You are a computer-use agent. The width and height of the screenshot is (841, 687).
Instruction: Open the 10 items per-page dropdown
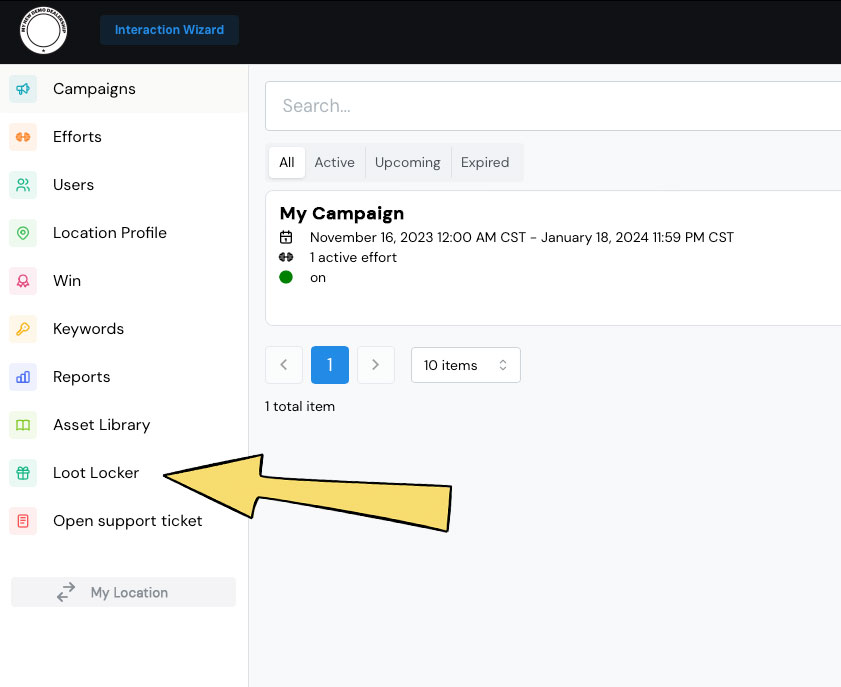[x=465, y=365]
